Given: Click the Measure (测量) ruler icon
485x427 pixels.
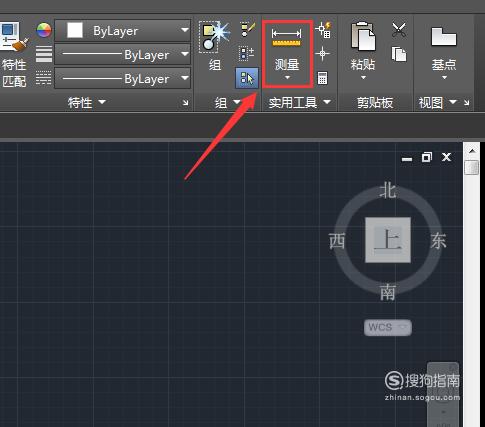Looking at the screenshot, I should pyautogui.click(x=287, y=37).
